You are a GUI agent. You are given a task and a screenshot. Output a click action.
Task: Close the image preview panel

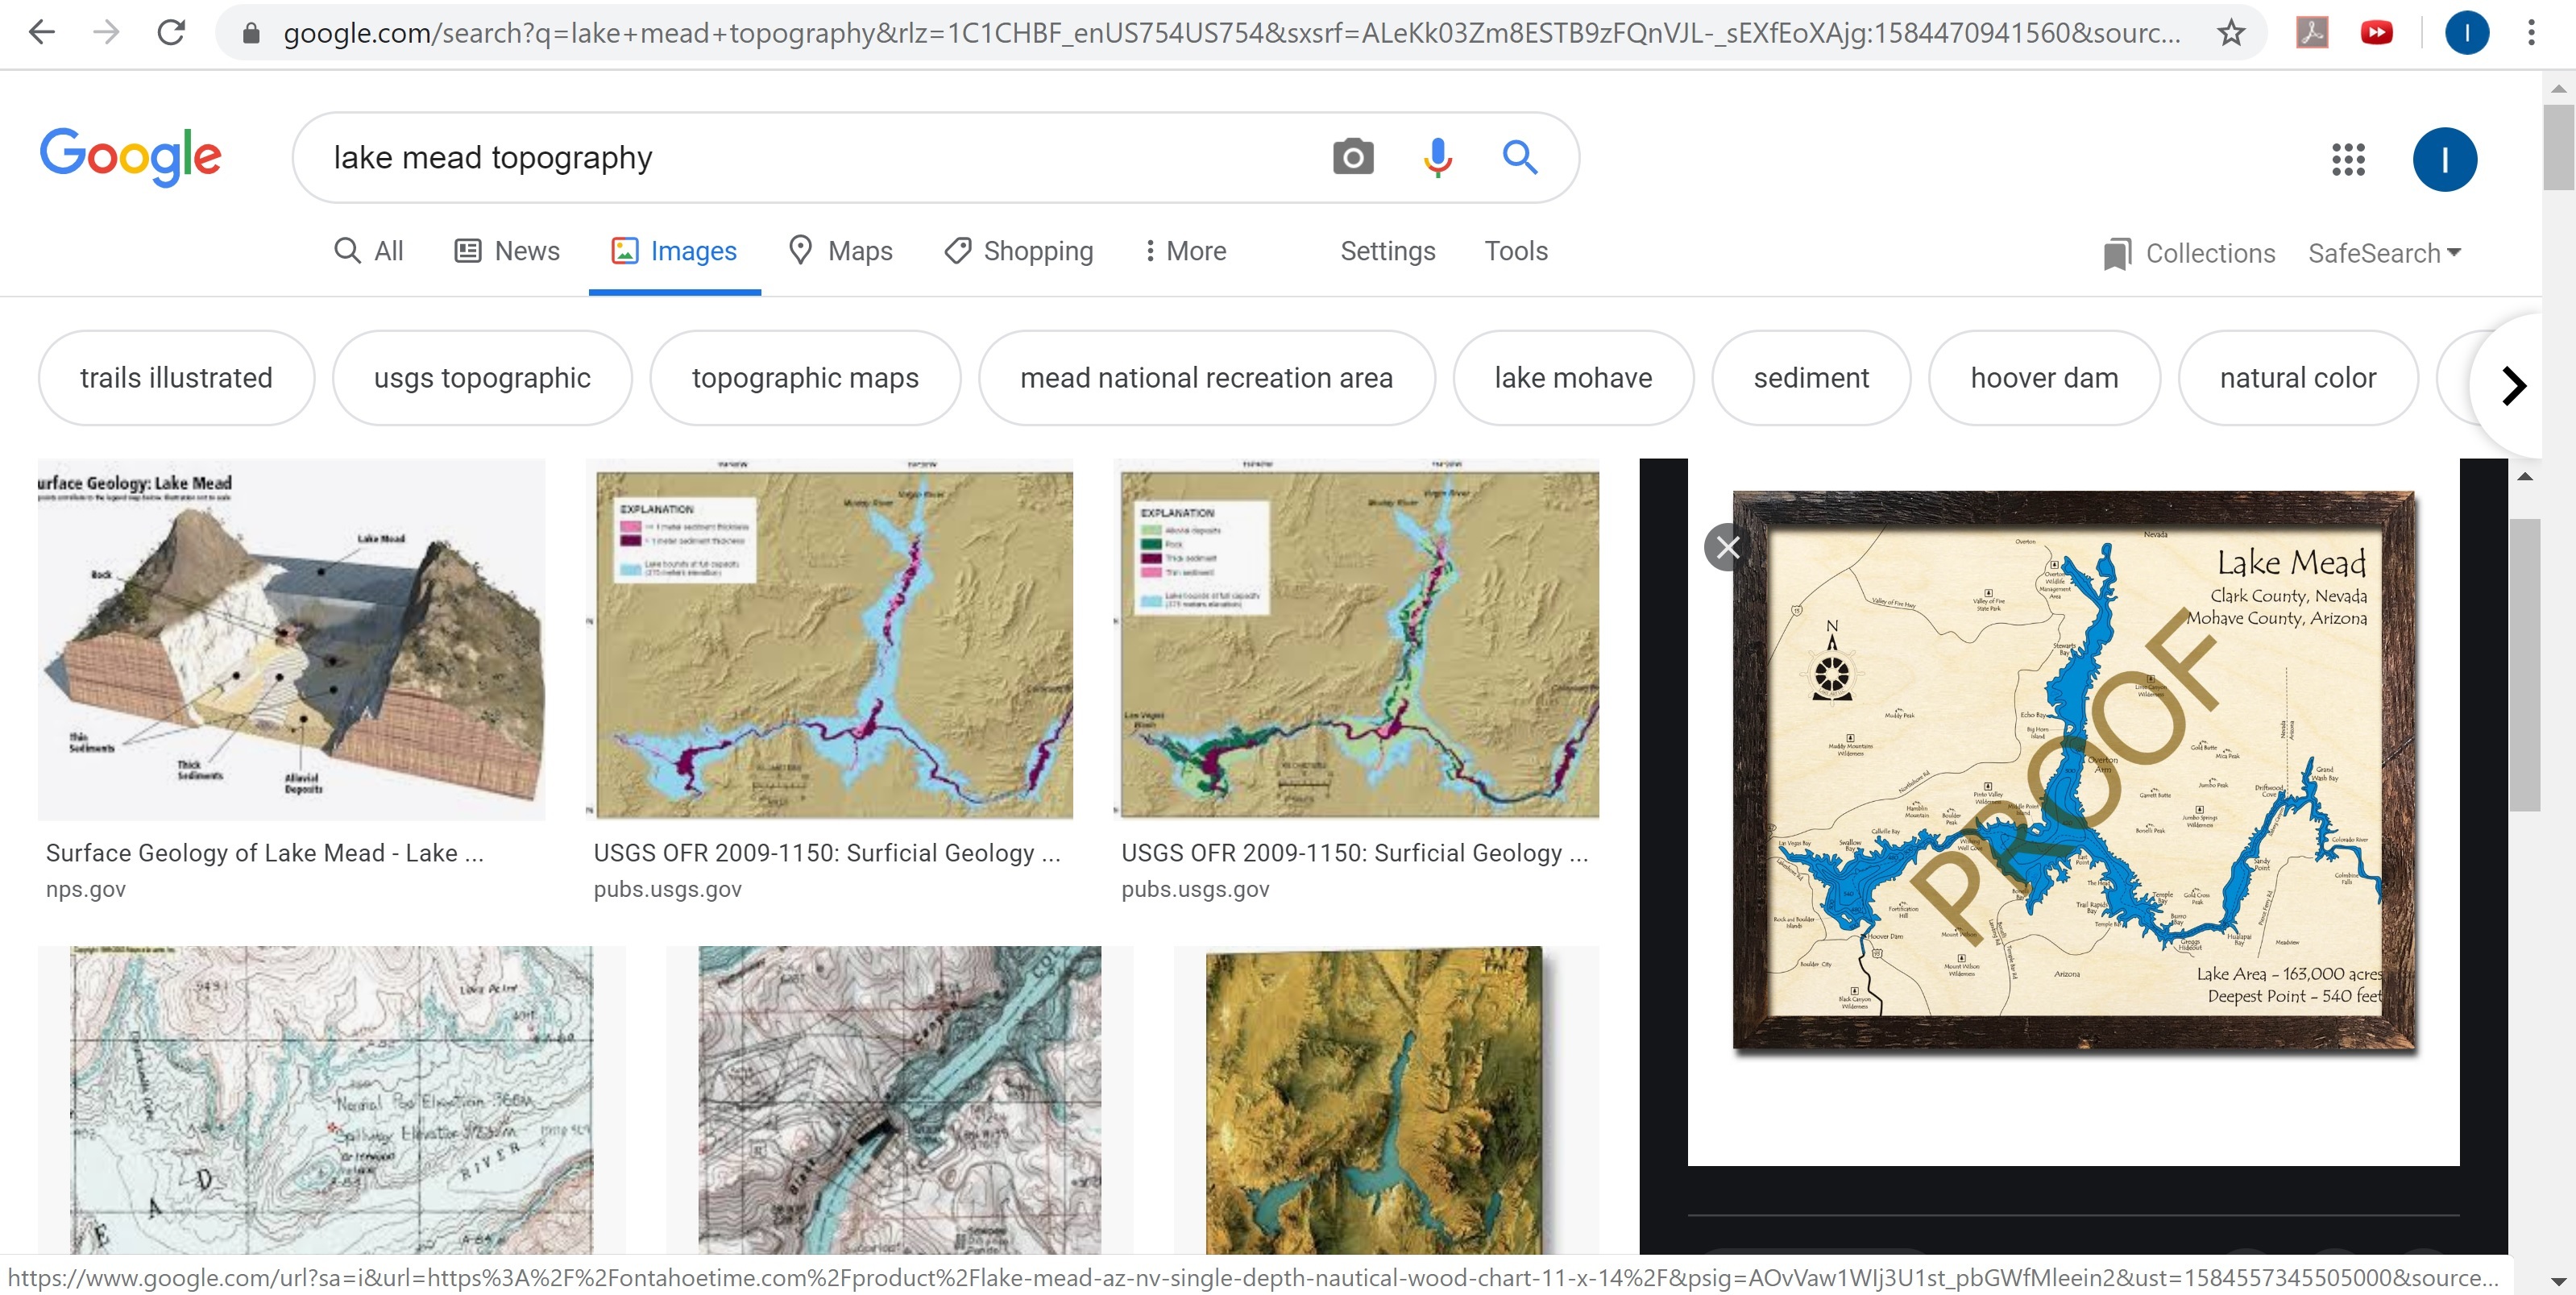click(x=1727, y=547)
